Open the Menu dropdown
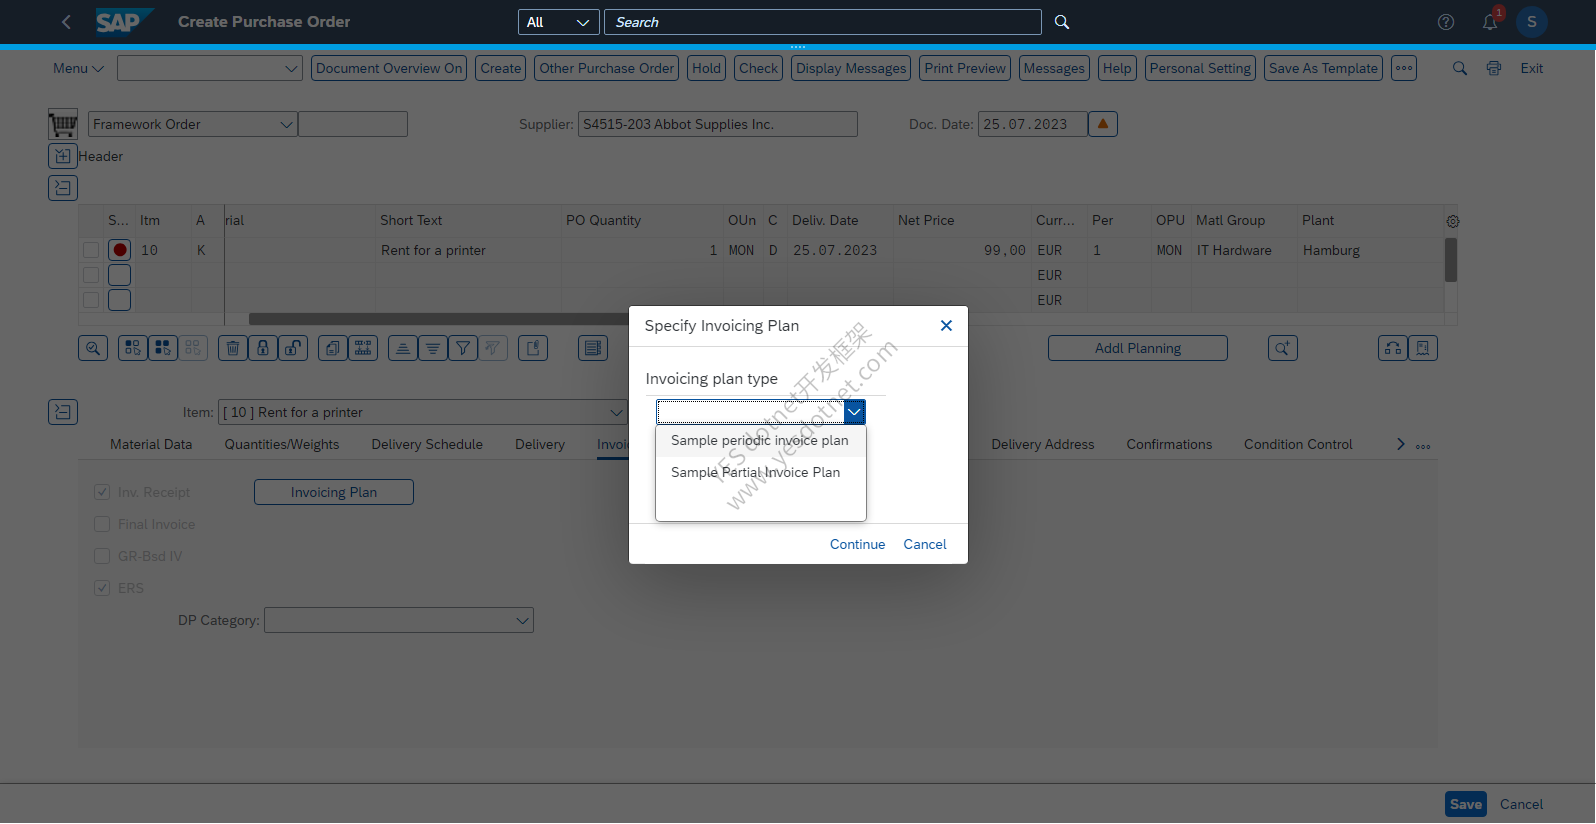 (78, 68)
